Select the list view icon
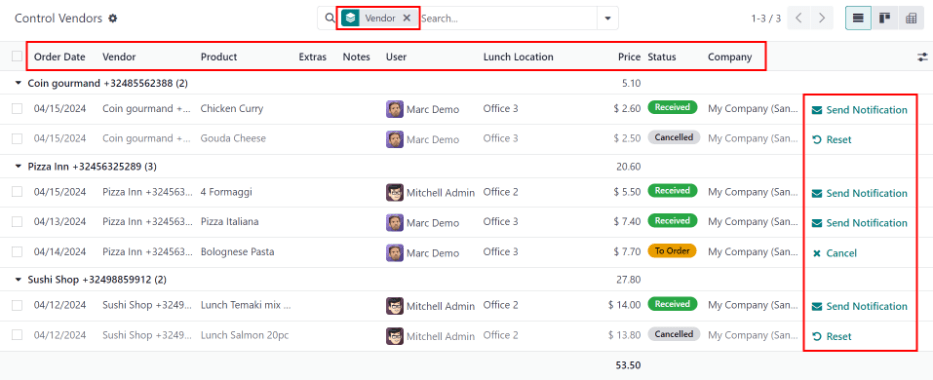Viewport: 933px width, 380px height. tap(858, 18)
